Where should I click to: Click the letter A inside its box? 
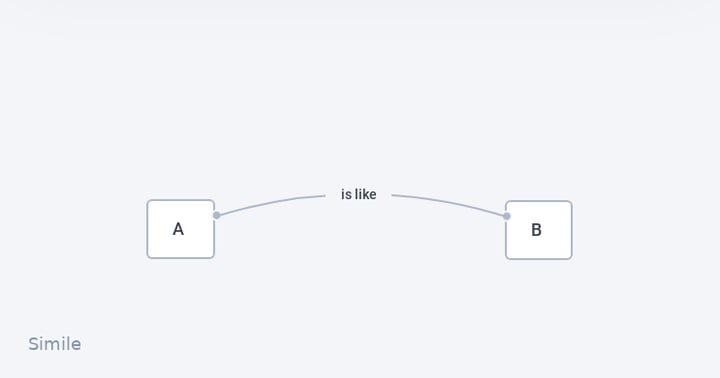tap(178, 229)
